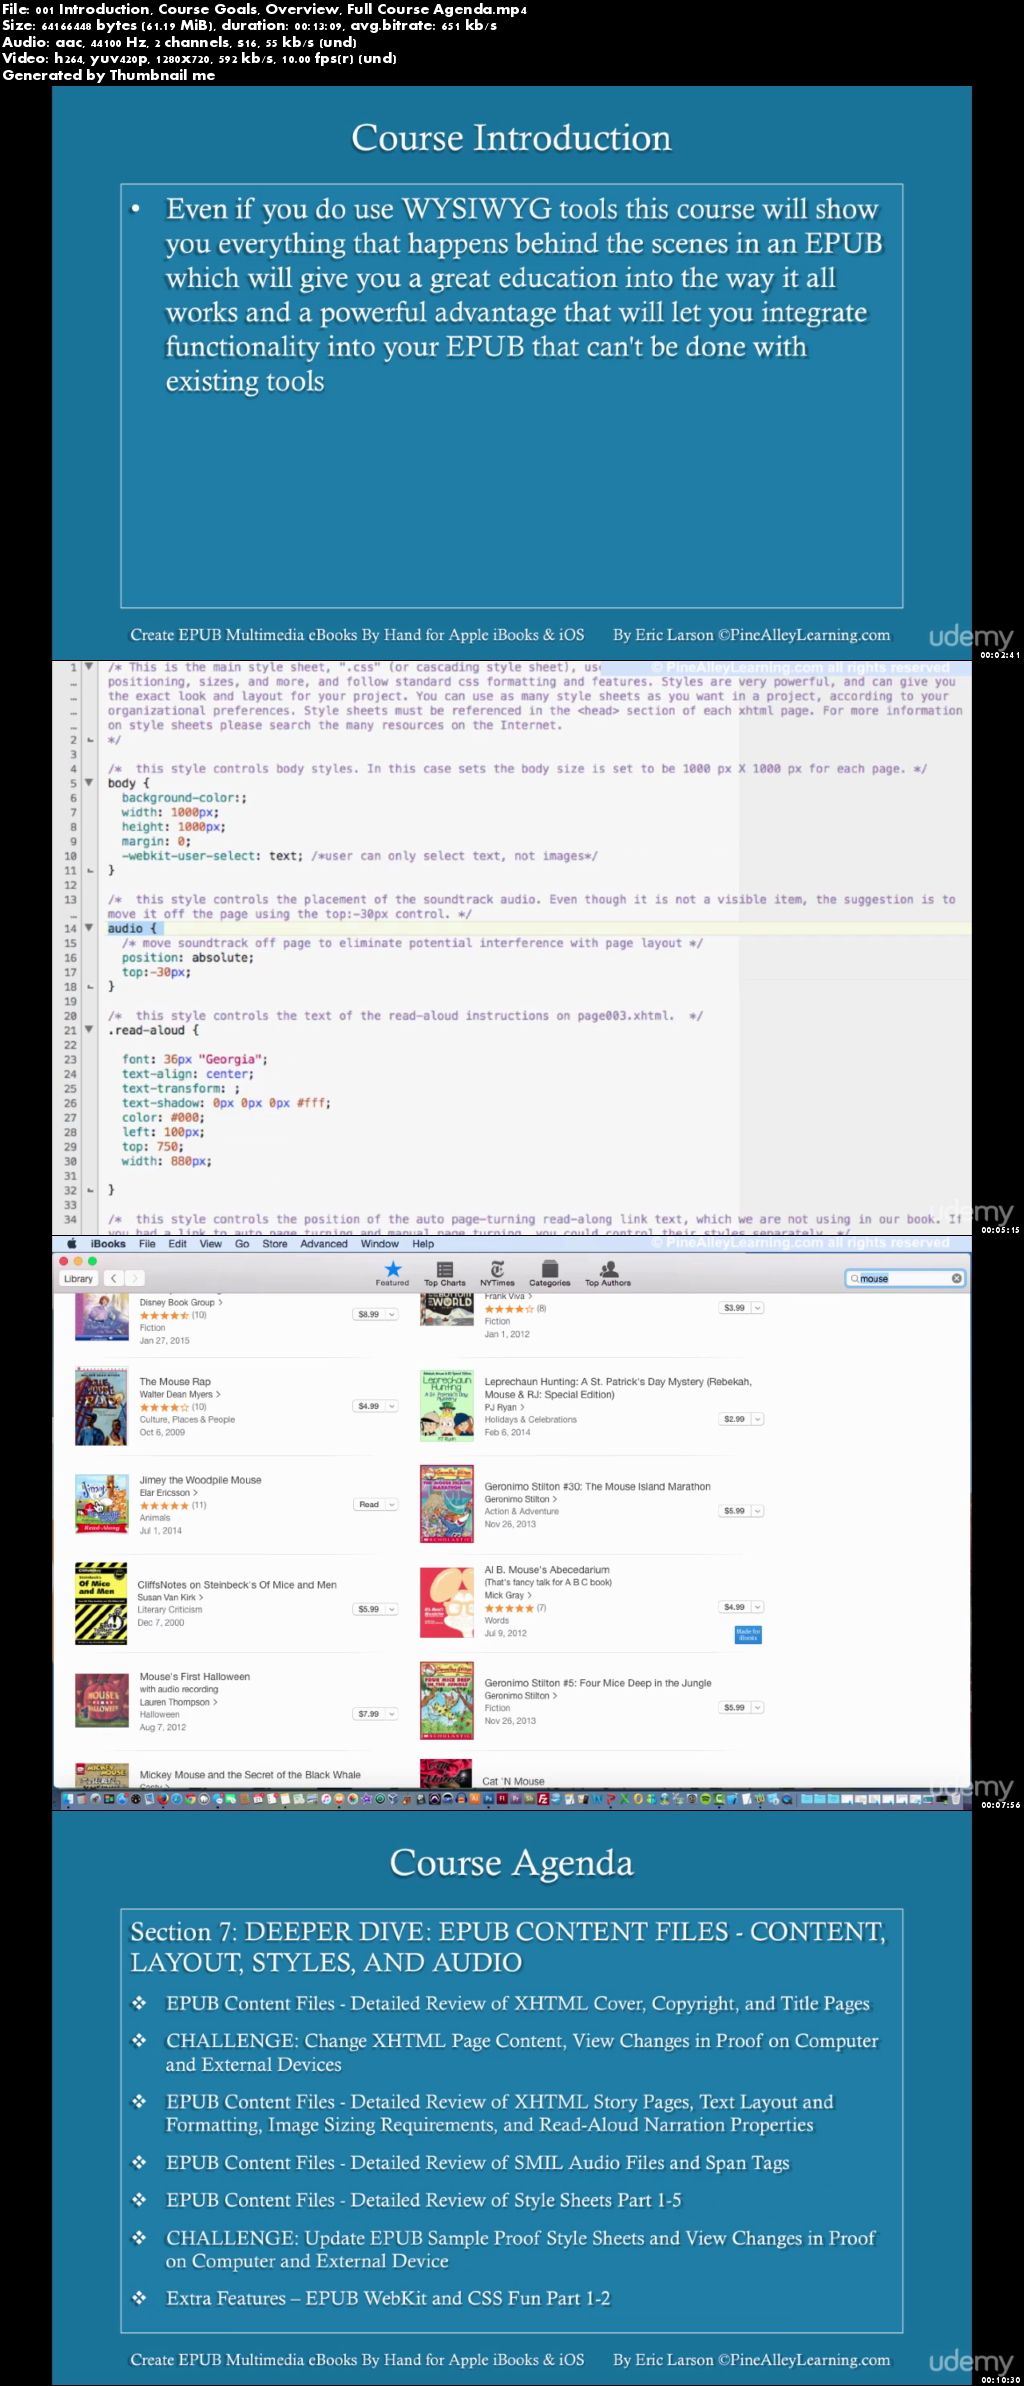Click the 'audio {' code line
This screenshot has width=1024, height=2386.
tap(132, 928)
